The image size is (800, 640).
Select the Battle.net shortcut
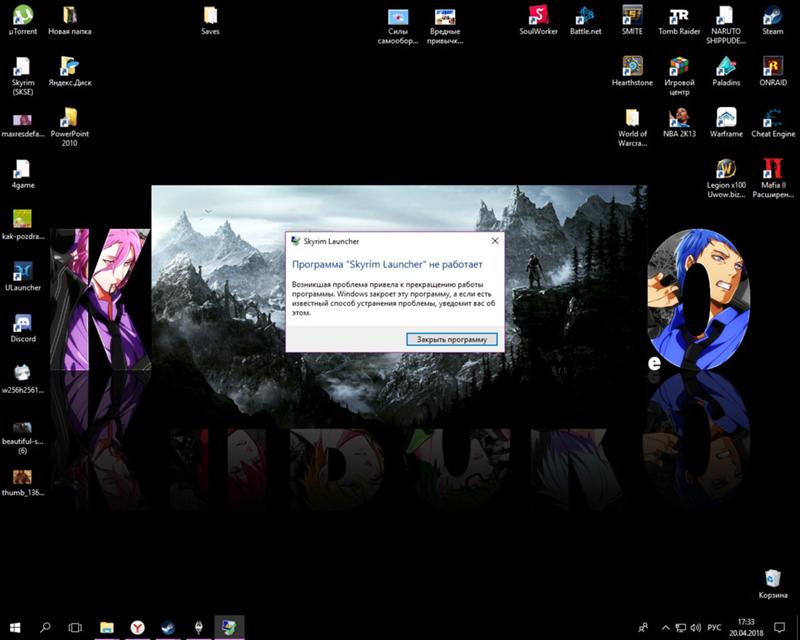pyautogui.click(x=585, y=20)
